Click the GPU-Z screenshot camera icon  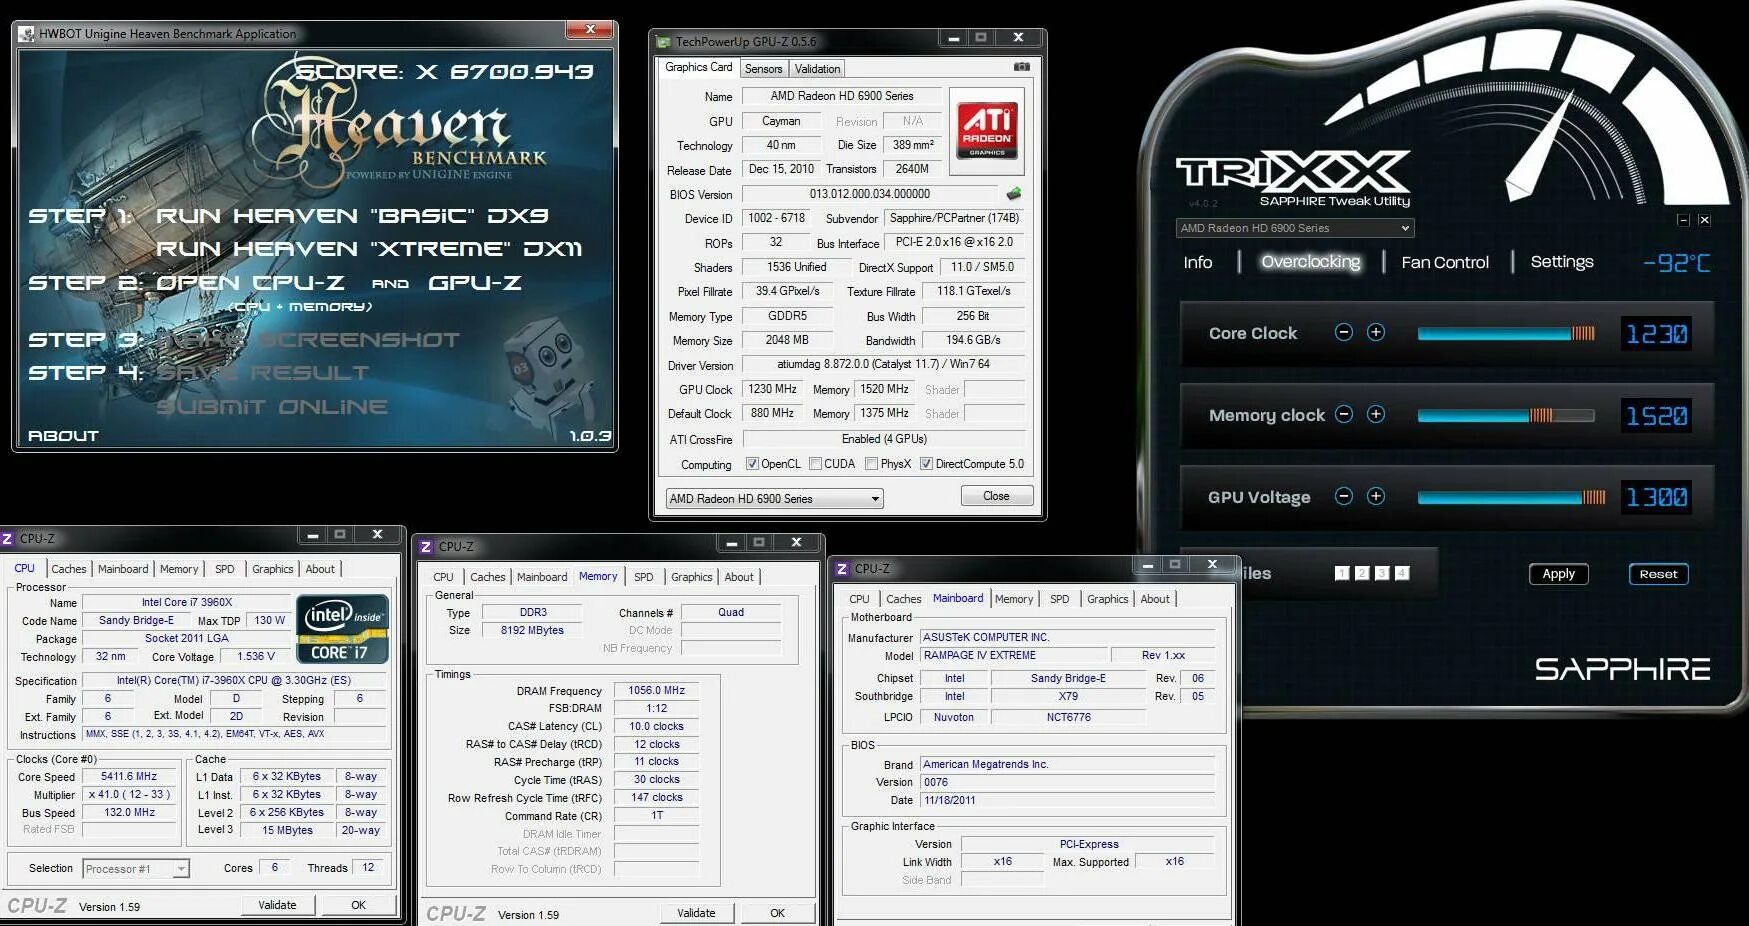point(1021,67)
